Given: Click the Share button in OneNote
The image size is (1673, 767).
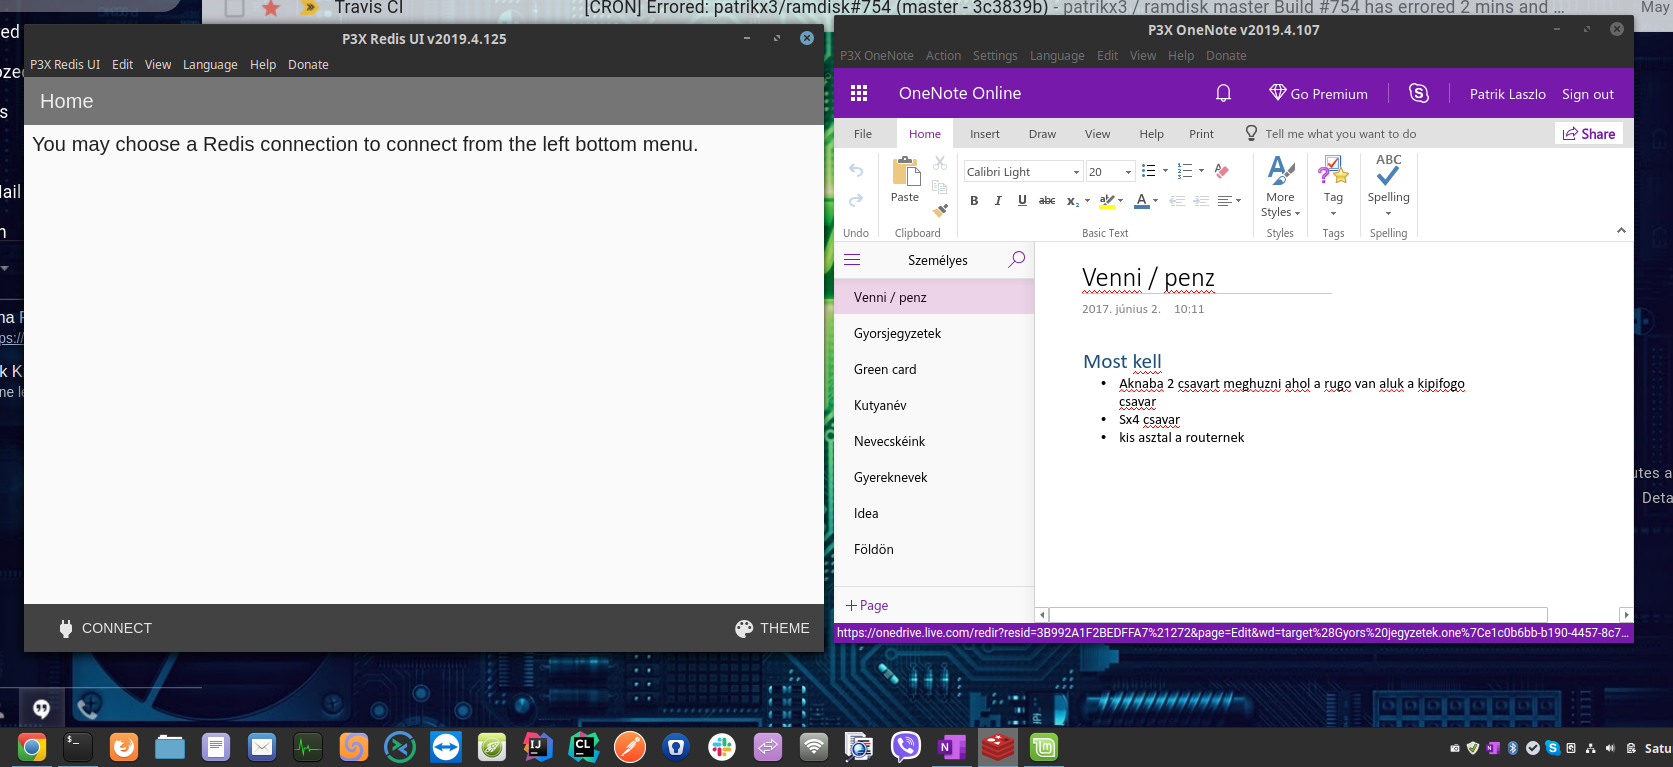Looking at the screenshot, I should click(1589, 134).
